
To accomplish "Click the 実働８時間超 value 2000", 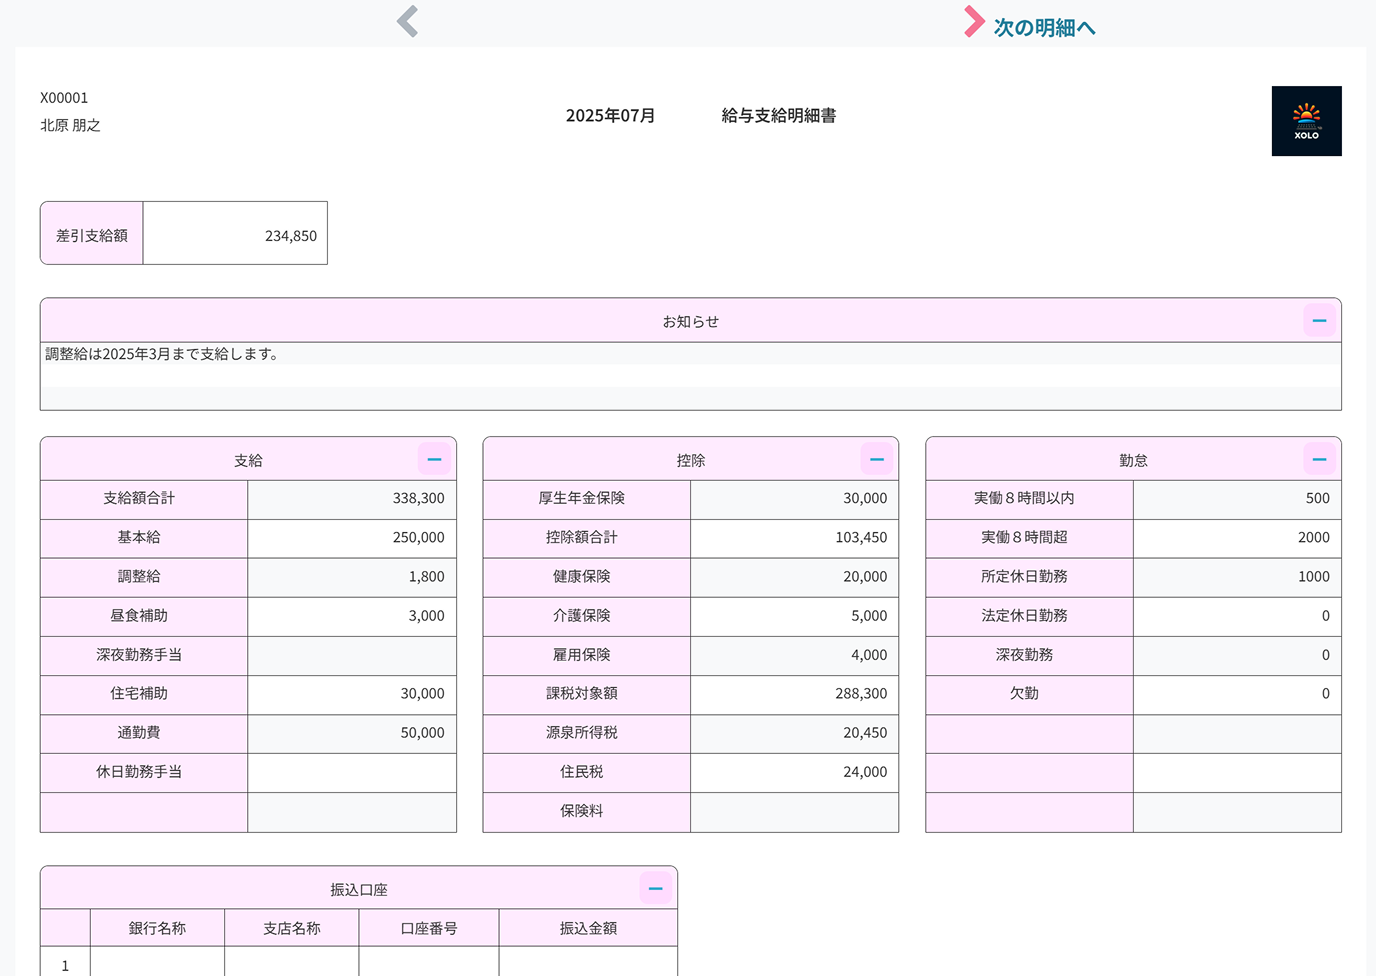I will (x=1312, y=537).
